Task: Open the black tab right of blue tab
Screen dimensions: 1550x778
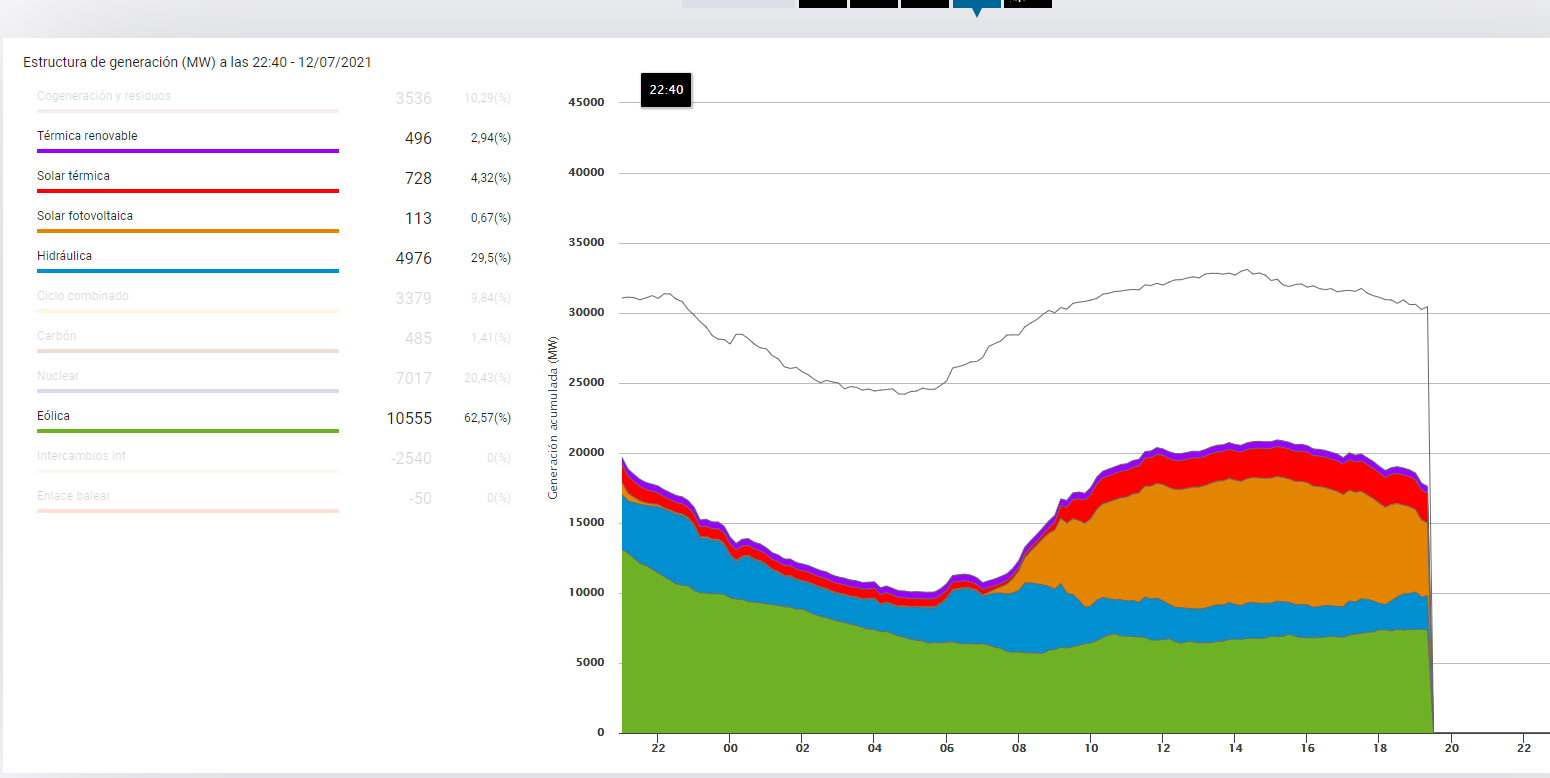Action: point(1027,4)
